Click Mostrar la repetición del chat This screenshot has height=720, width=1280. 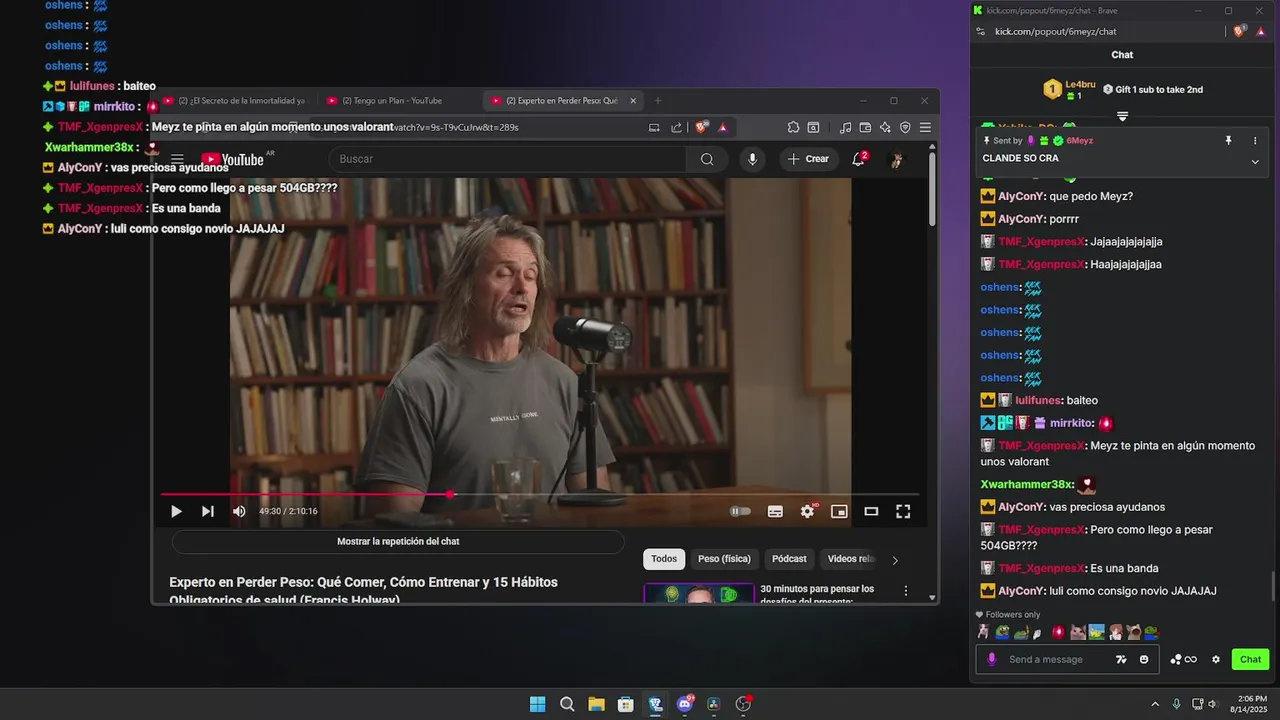tap(398, 541)
